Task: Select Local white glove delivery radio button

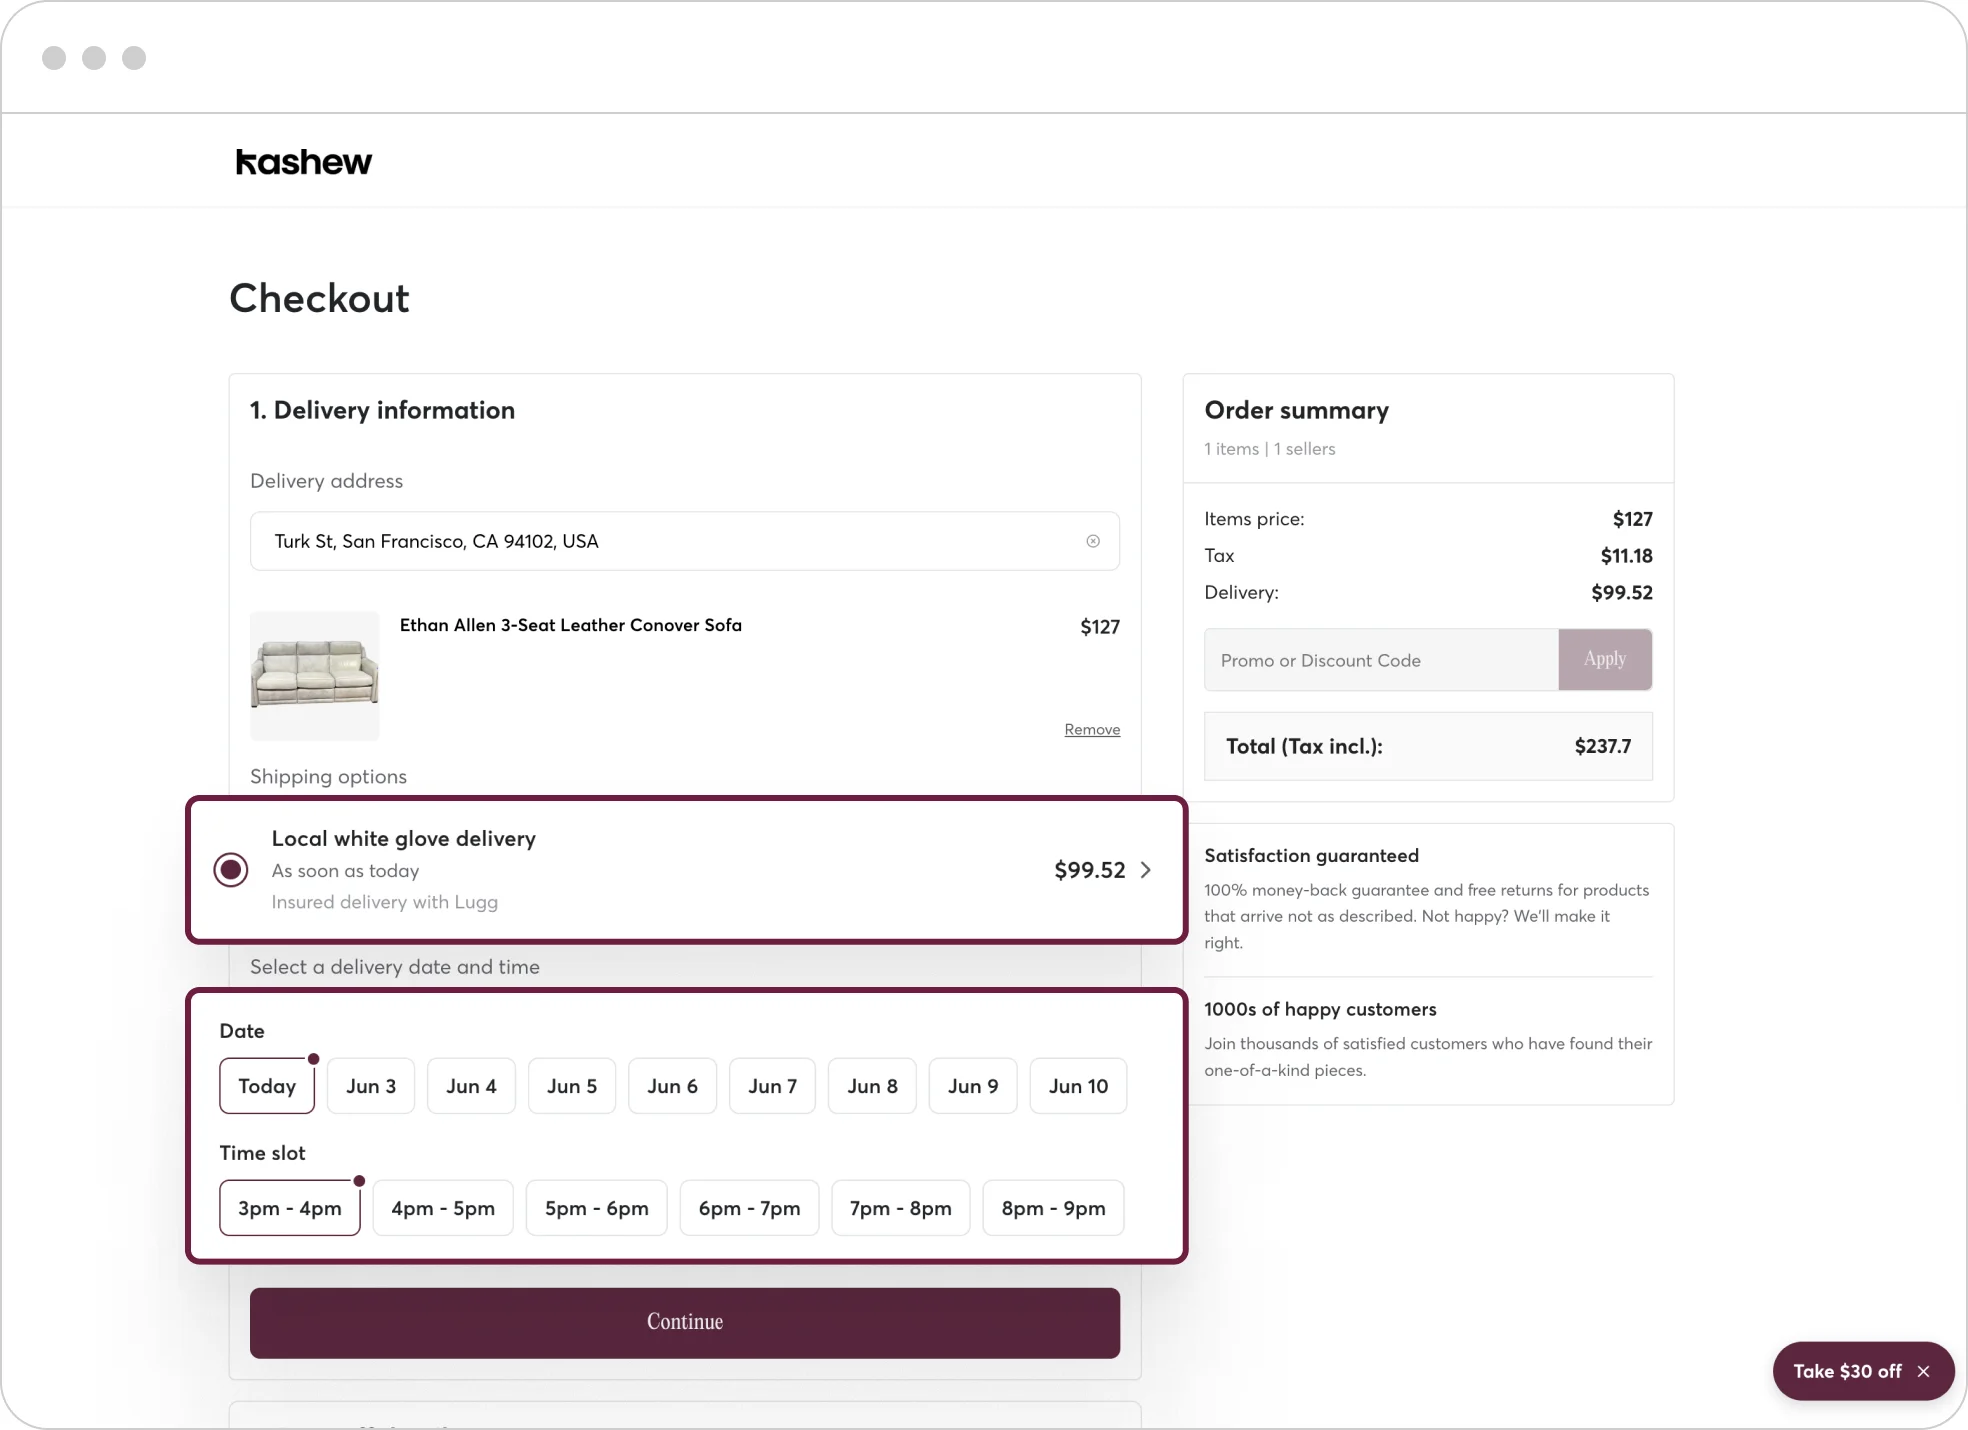Action: pos(231,869)
